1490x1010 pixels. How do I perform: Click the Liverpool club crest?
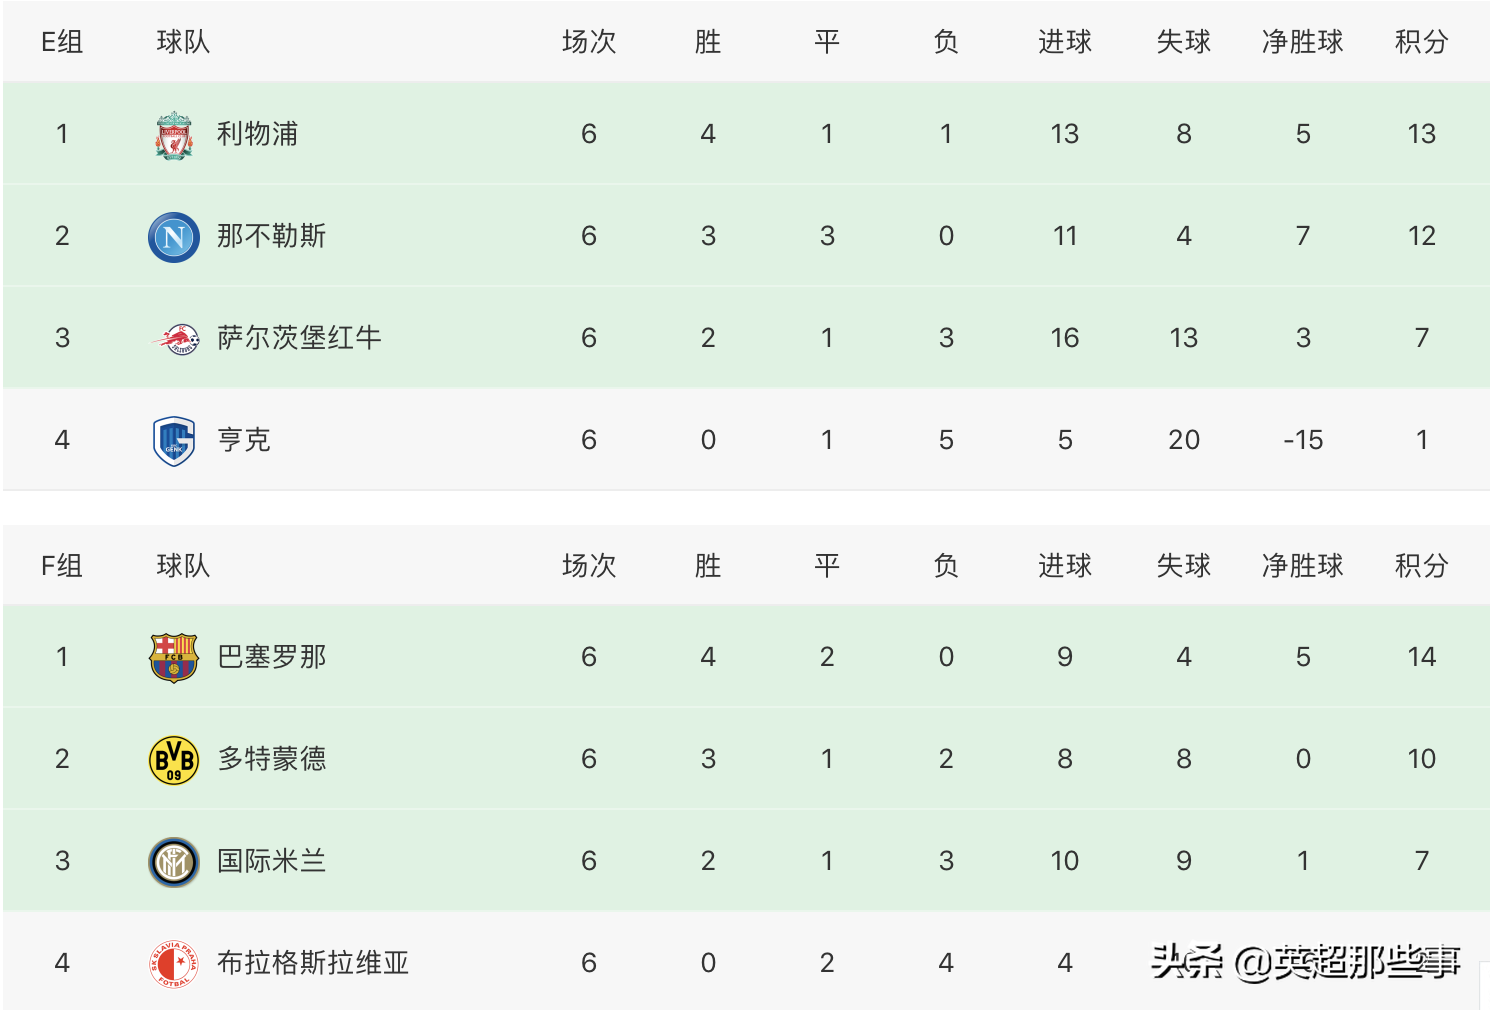click(x=174, y=135)
